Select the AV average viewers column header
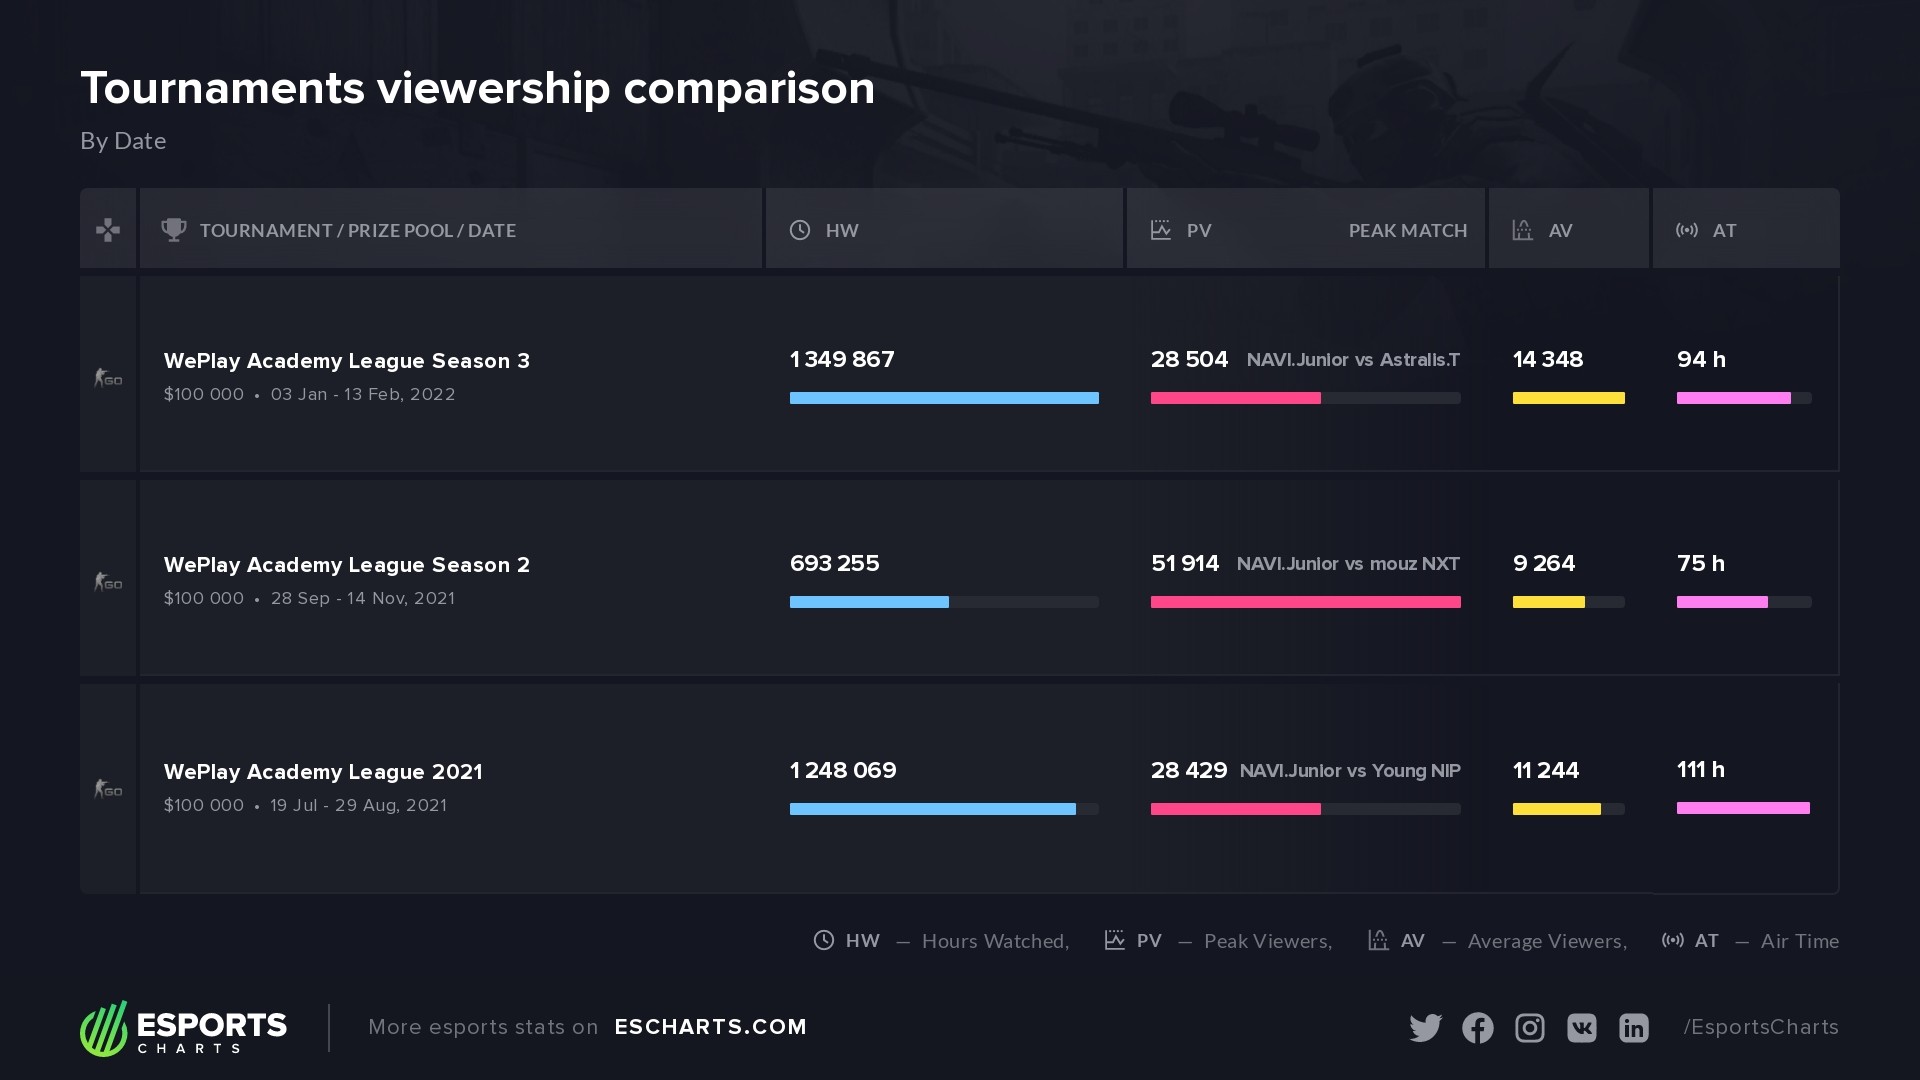The width and height of the screenshot is (1920, 1080). 1559,231
